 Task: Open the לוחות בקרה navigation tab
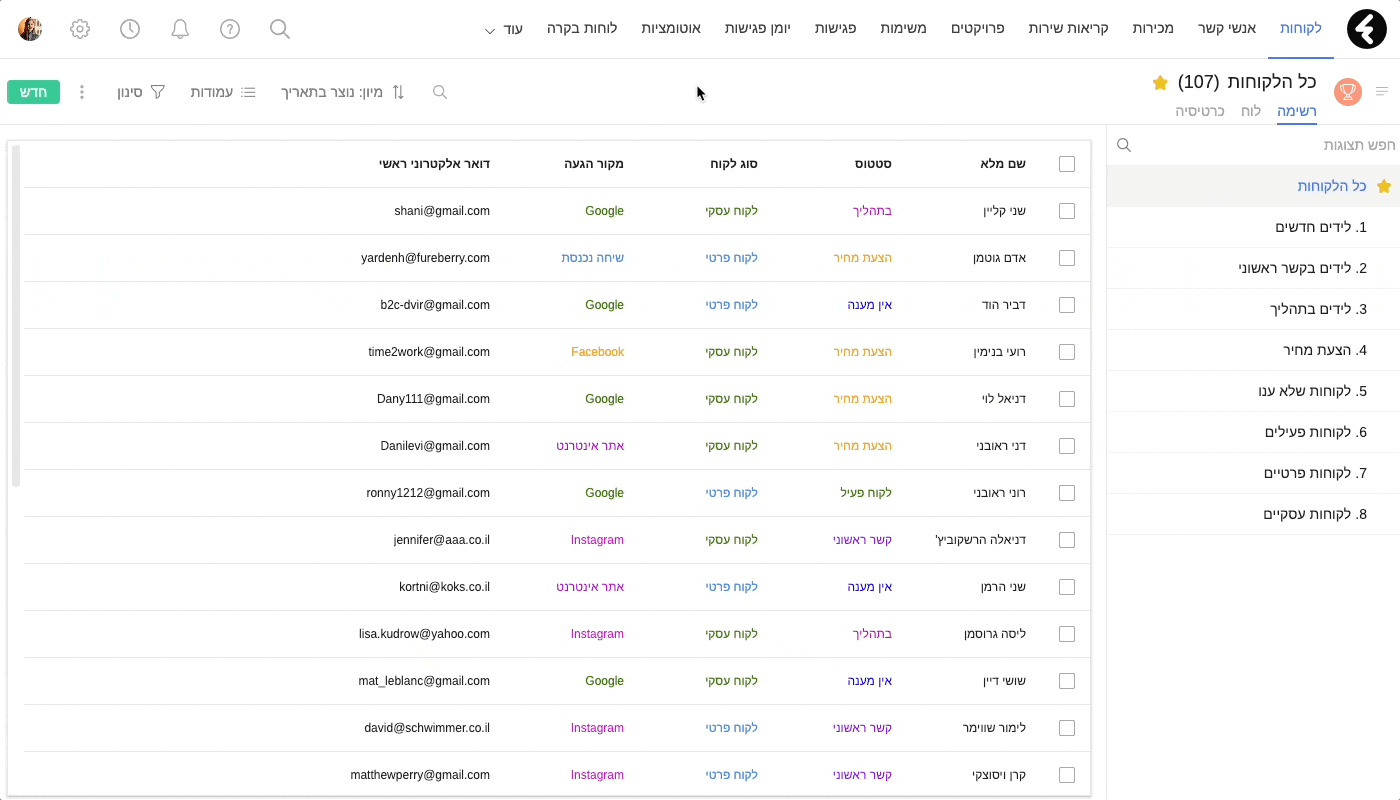[x=582, y=28]
